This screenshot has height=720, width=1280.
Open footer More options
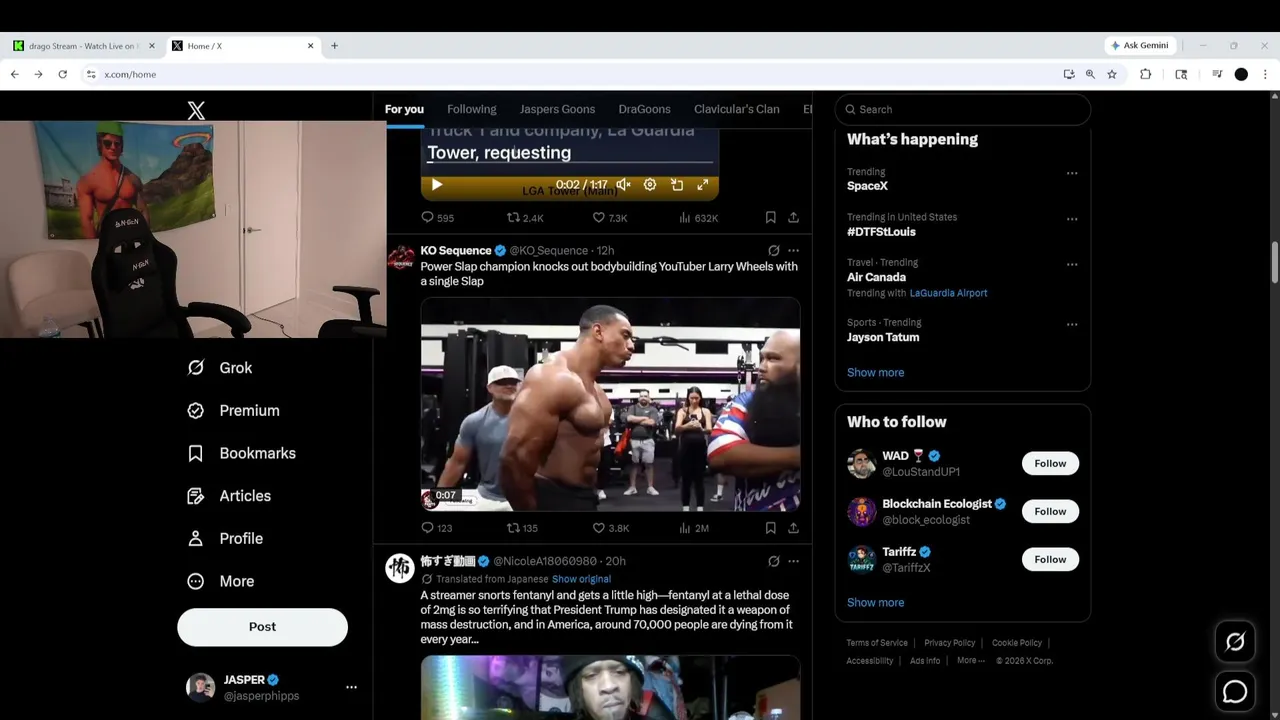[x=970, y=661]
